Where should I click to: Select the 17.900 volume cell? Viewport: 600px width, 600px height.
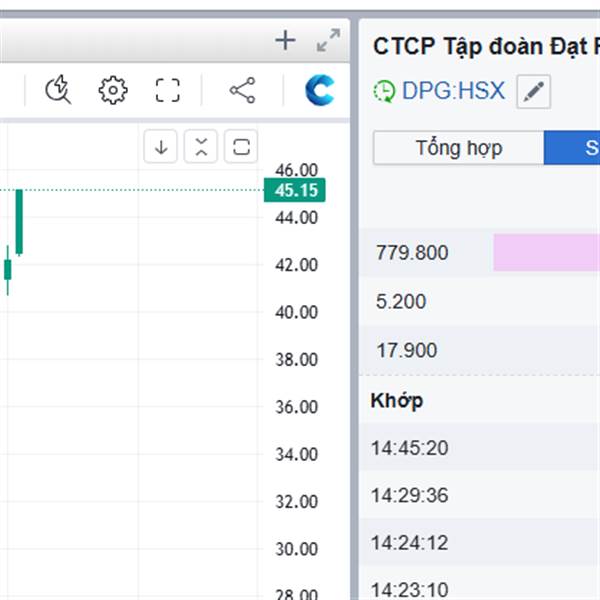[x=406, y=350]
